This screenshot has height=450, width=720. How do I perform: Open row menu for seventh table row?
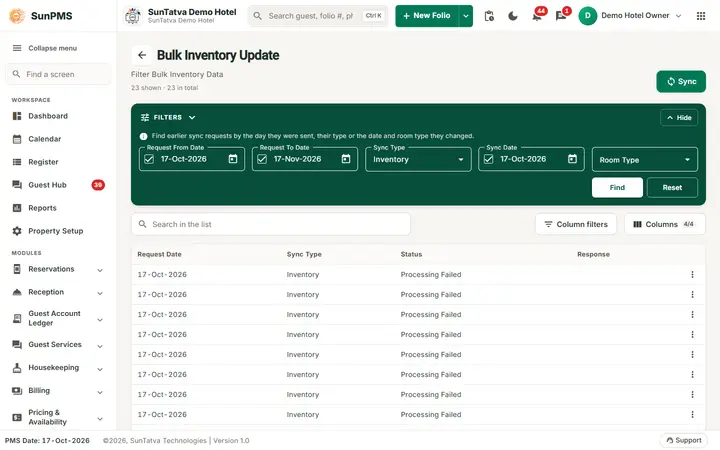692,394
